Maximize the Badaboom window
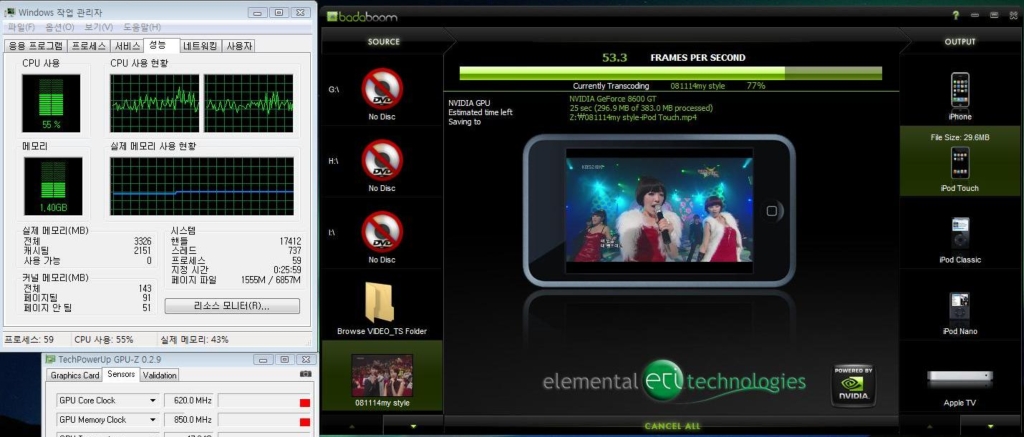Image resolution: width=1024 pixels, height=437 pixels. (x=994, y=15)
